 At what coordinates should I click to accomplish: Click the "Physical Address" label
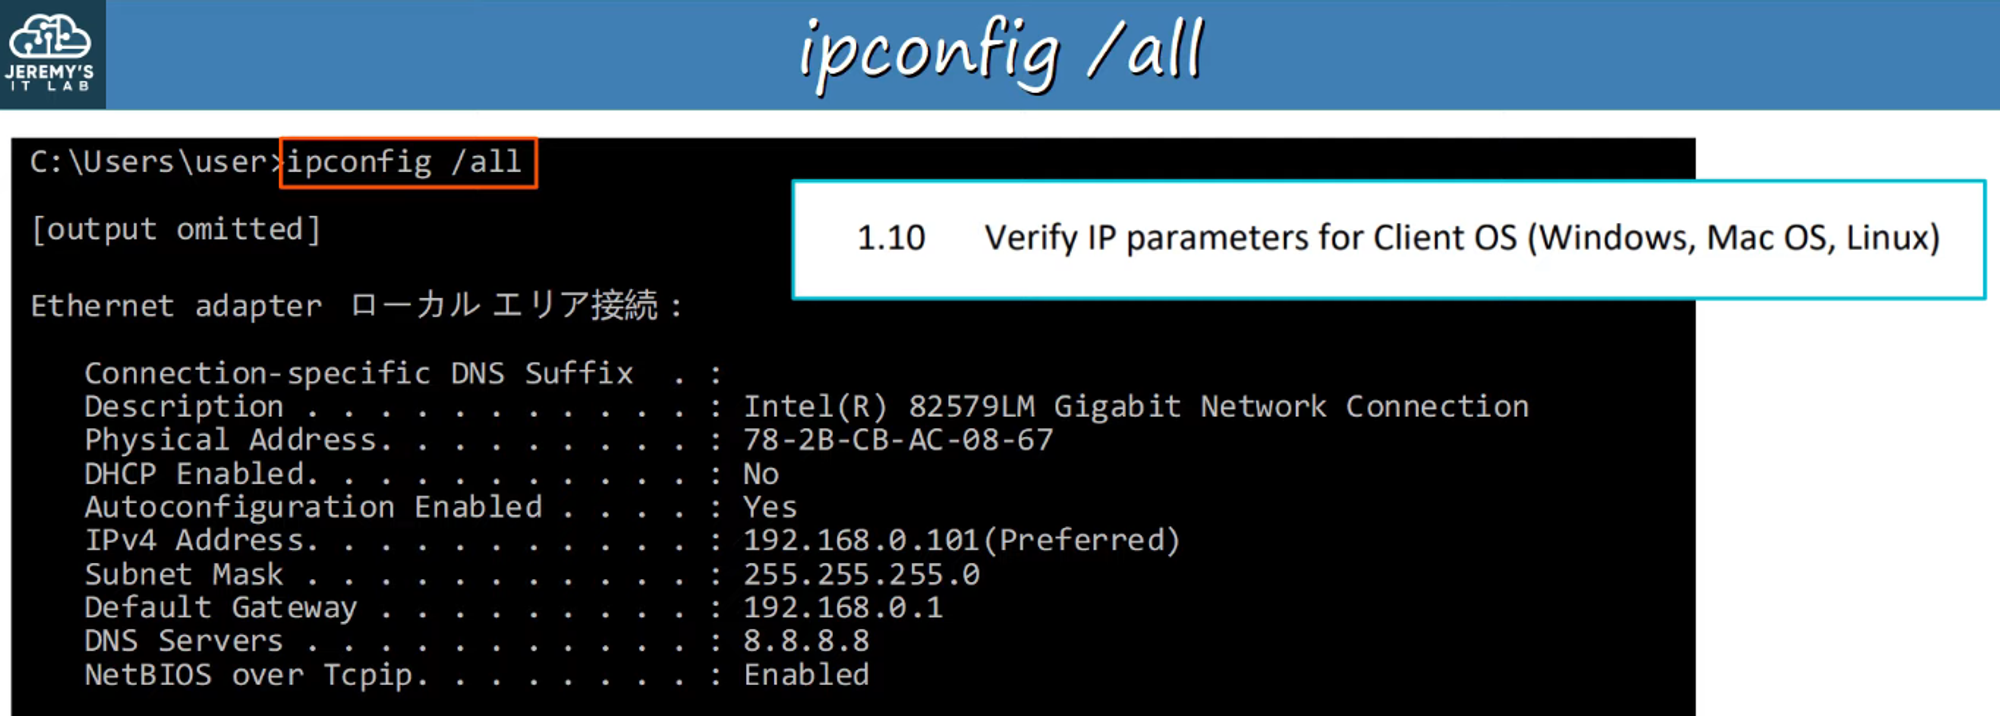(232, 440)
